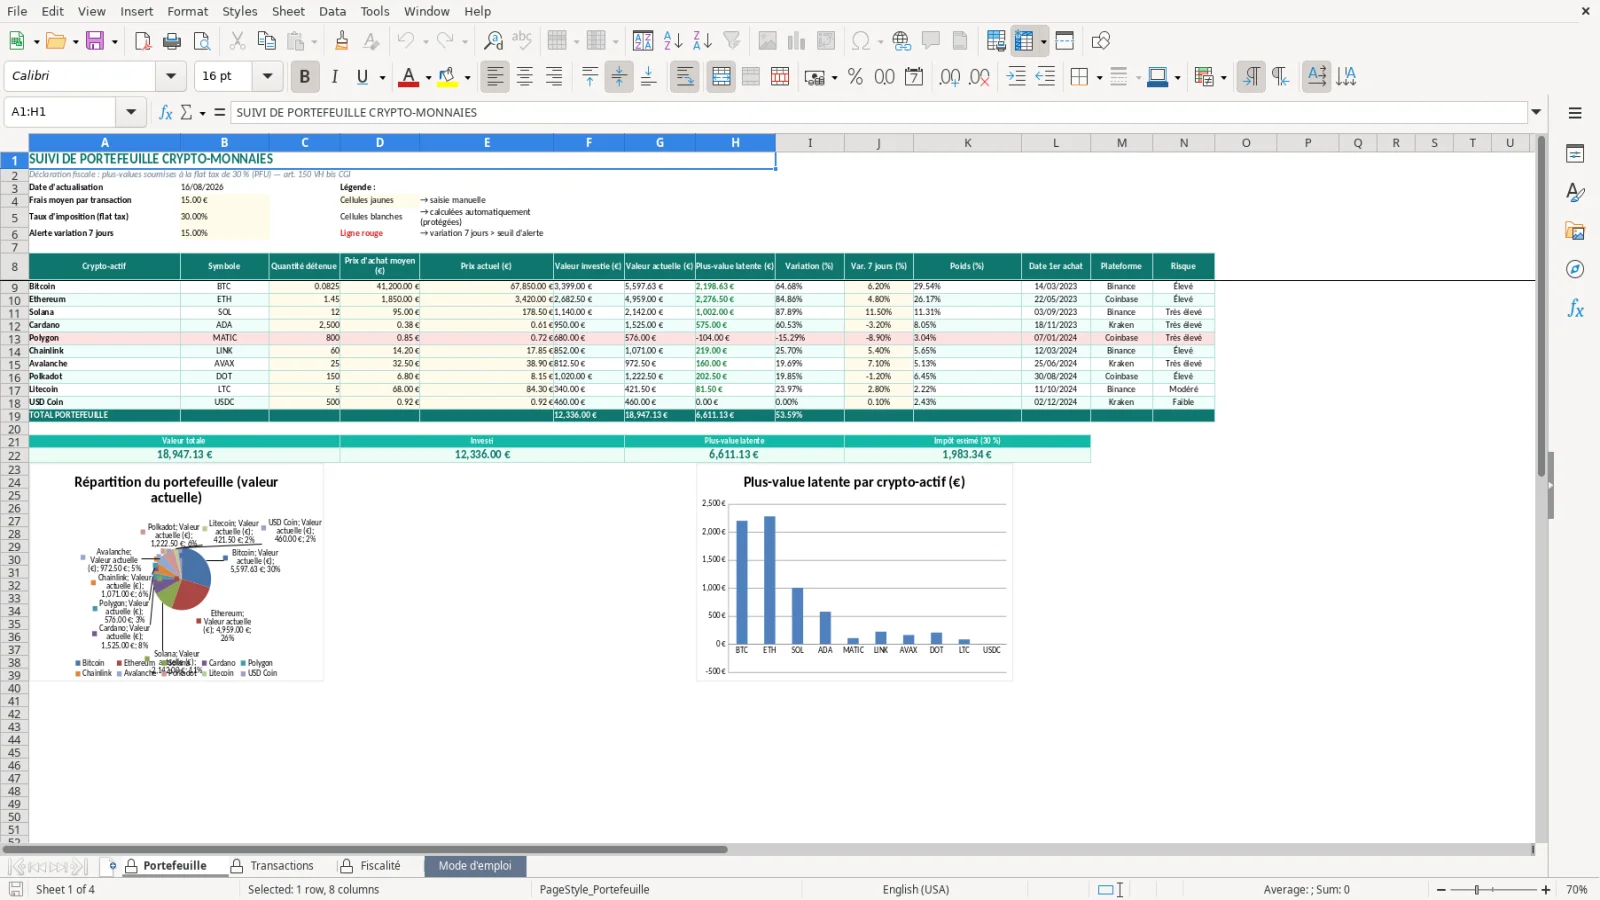Image resolution: width=1600 pixels, height=900 pixels.
Task: Click column header E
Action: click(x=487, y=143)
